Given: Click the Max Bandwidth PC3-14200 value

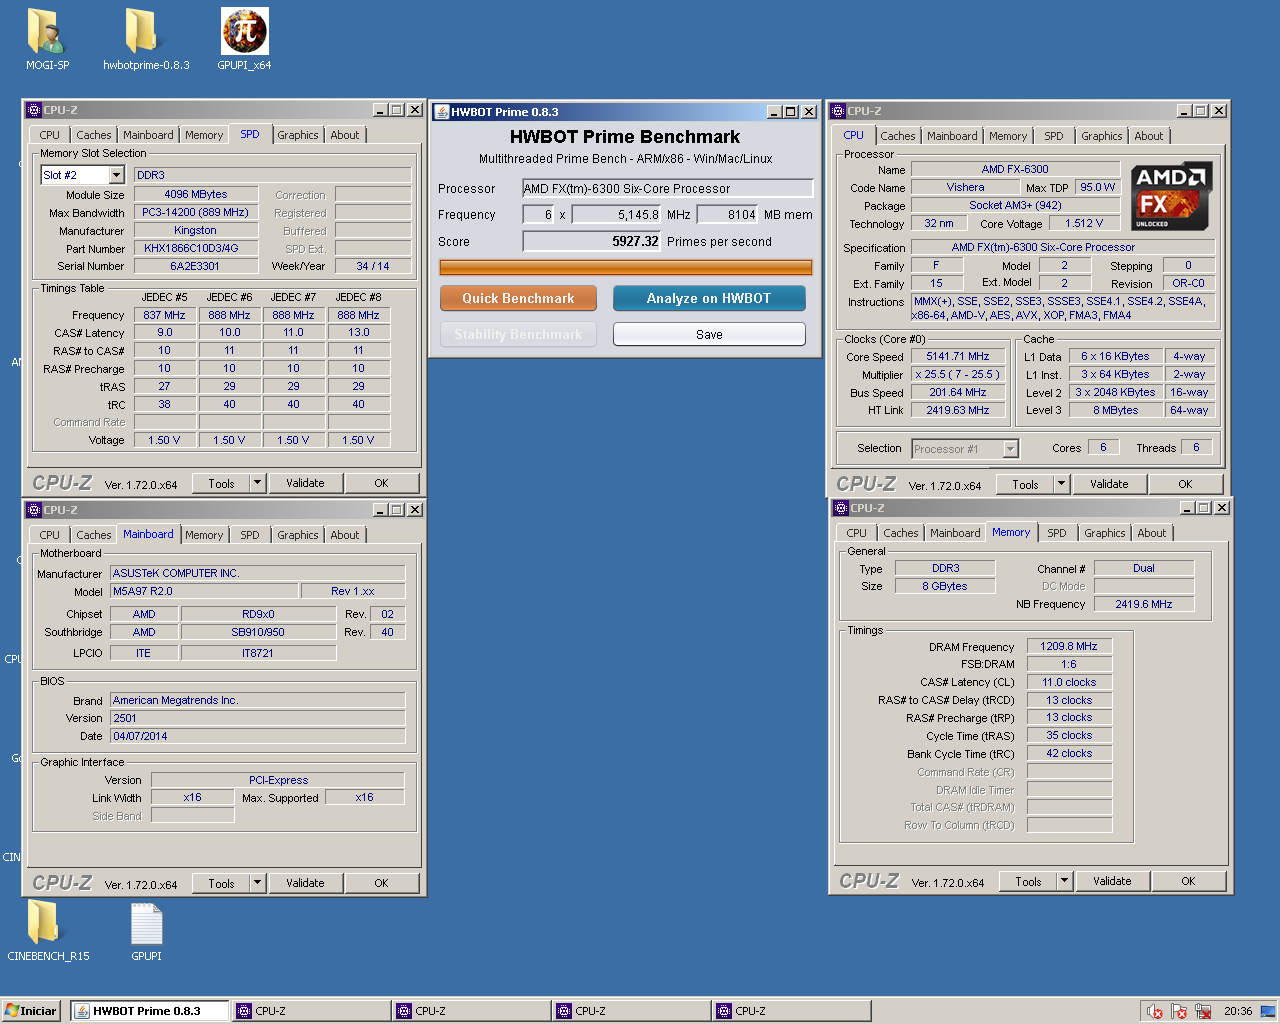Looking at the screenshot, I should pyautogui.click(x=195, y=212).
